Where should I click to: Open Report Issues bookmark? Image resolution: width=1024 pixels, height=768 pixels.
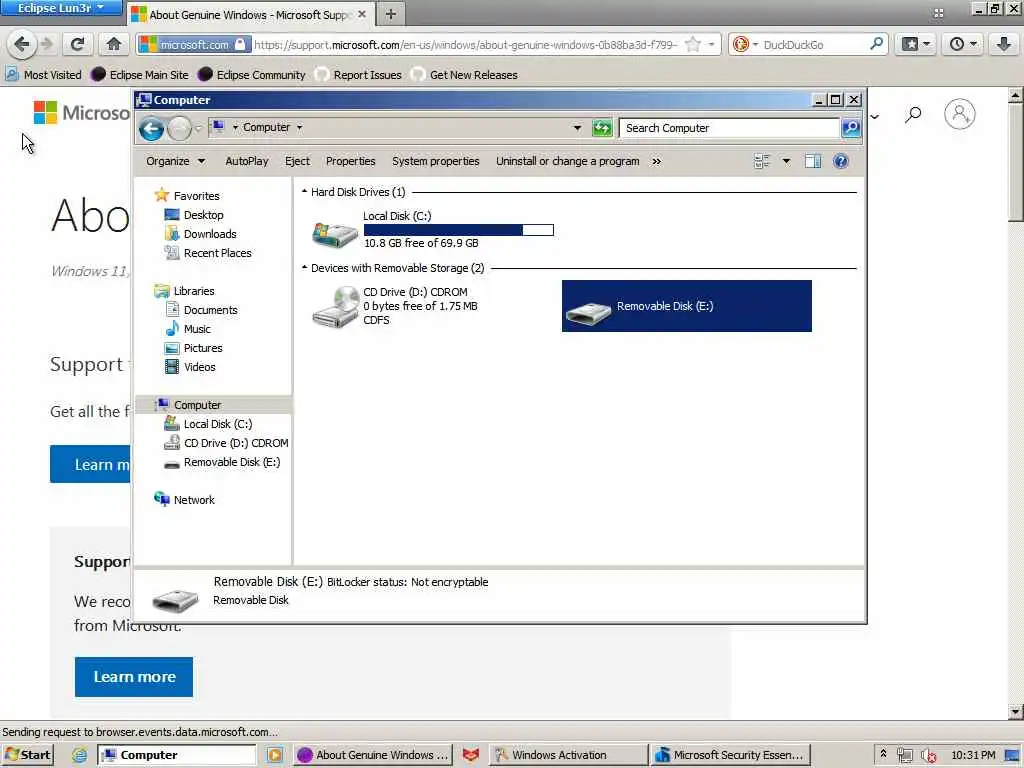pyautogui.click(x=358, y=74)
